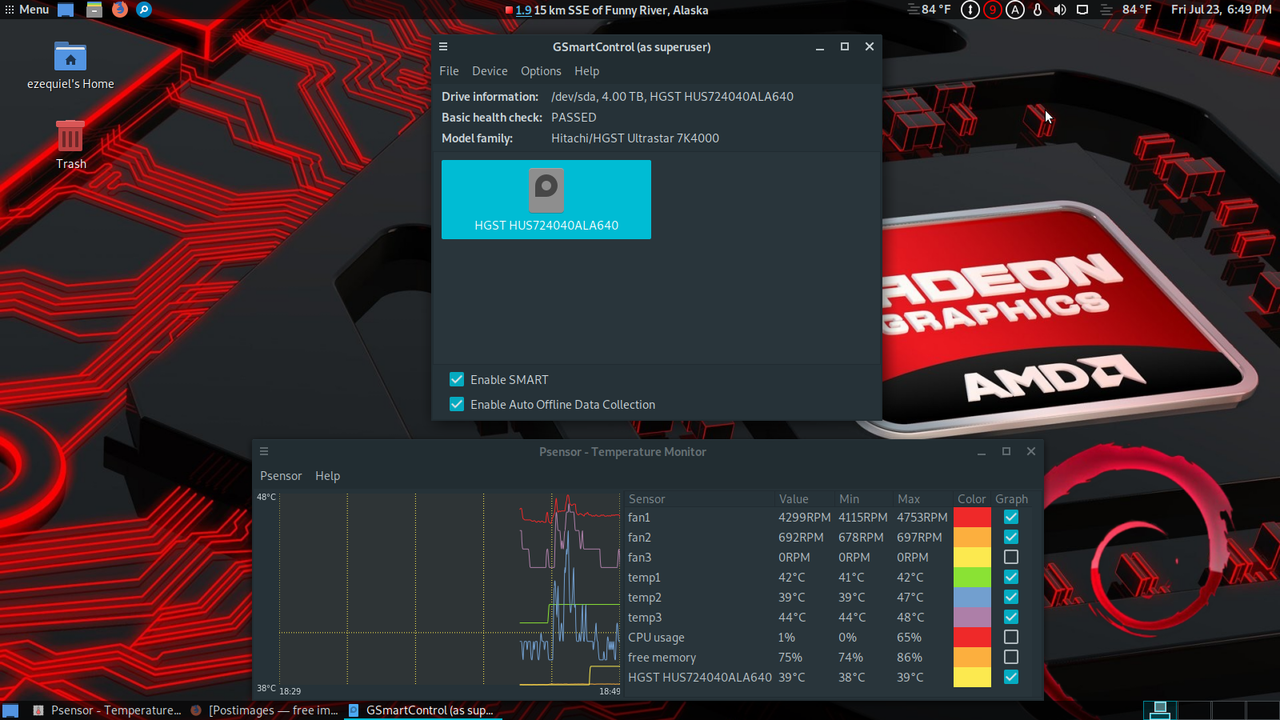This screenshot has width=1280, height=720.
Task: Select the free memory sensor row name
Action: tap(662, 657)
